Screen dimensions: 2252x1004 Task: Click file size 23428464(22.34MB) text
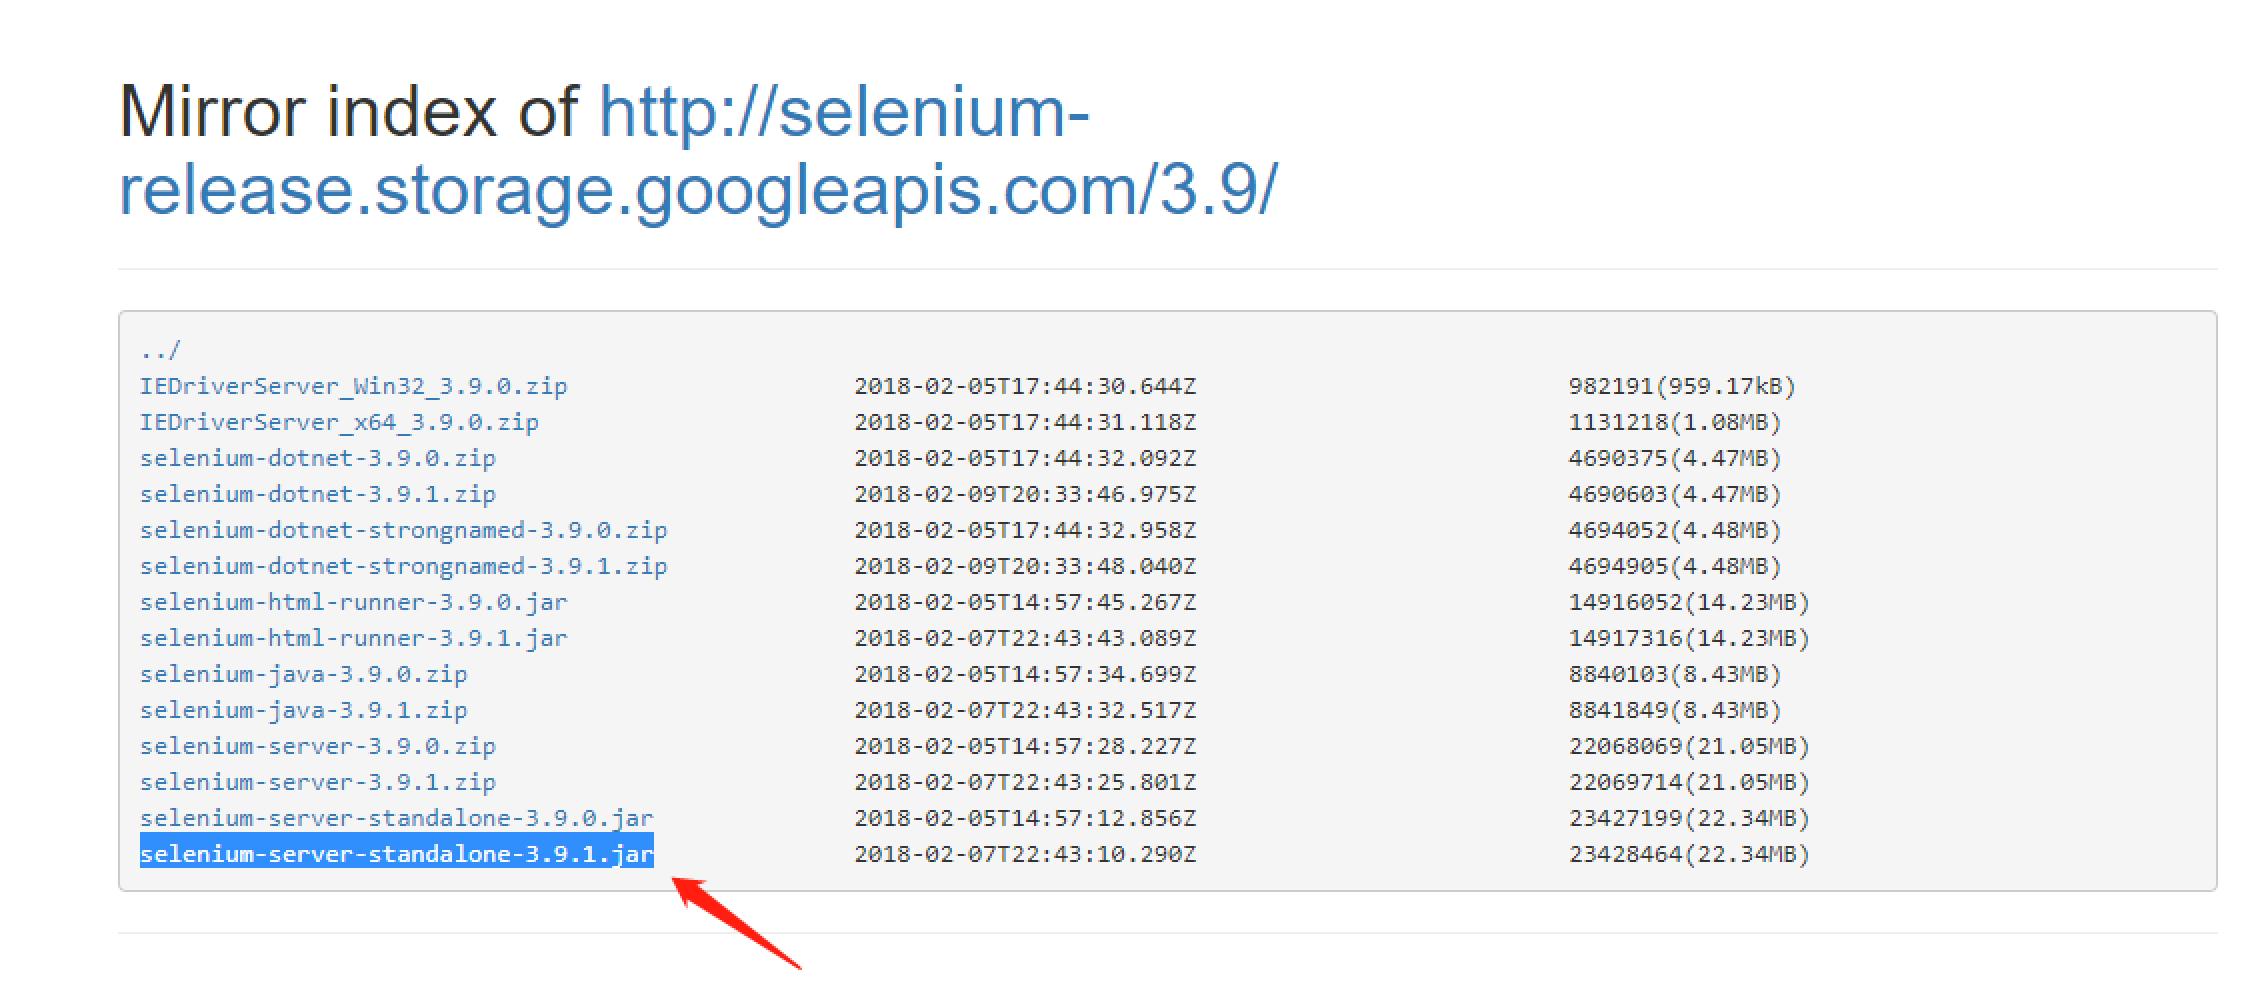coord(1689,854)
